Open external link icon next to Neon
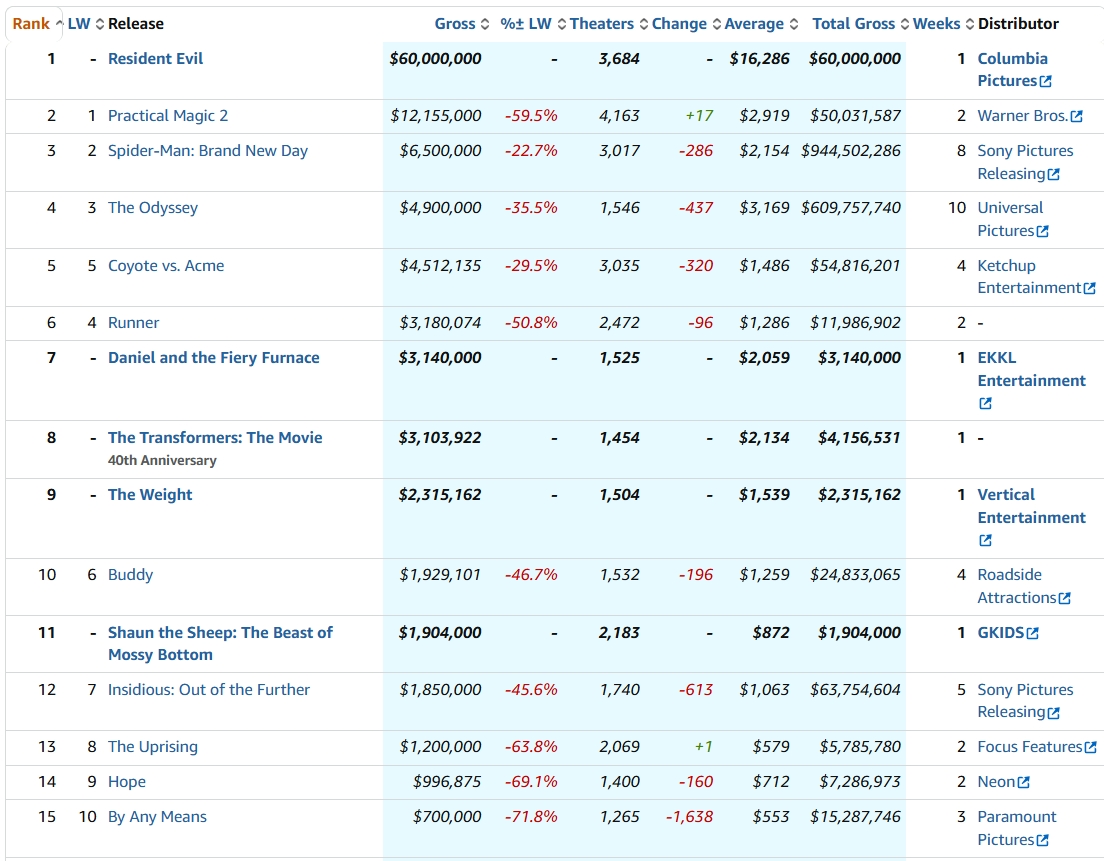 pyautogui.click(x=1023, y=782)
